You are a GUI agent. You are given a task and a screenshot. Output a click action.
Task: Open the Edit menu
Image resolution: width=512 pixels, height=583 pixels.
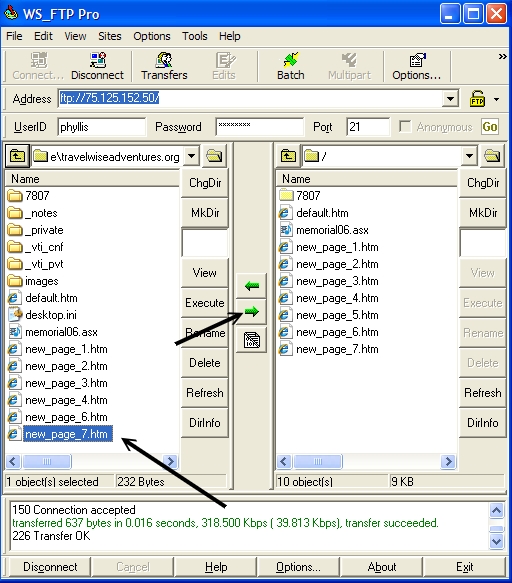(x=43, y=36)
